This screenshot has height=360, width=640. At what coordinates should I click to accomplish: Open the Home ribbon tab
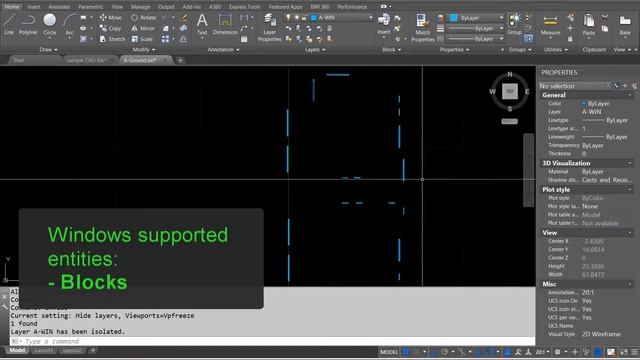pos(12,7)
